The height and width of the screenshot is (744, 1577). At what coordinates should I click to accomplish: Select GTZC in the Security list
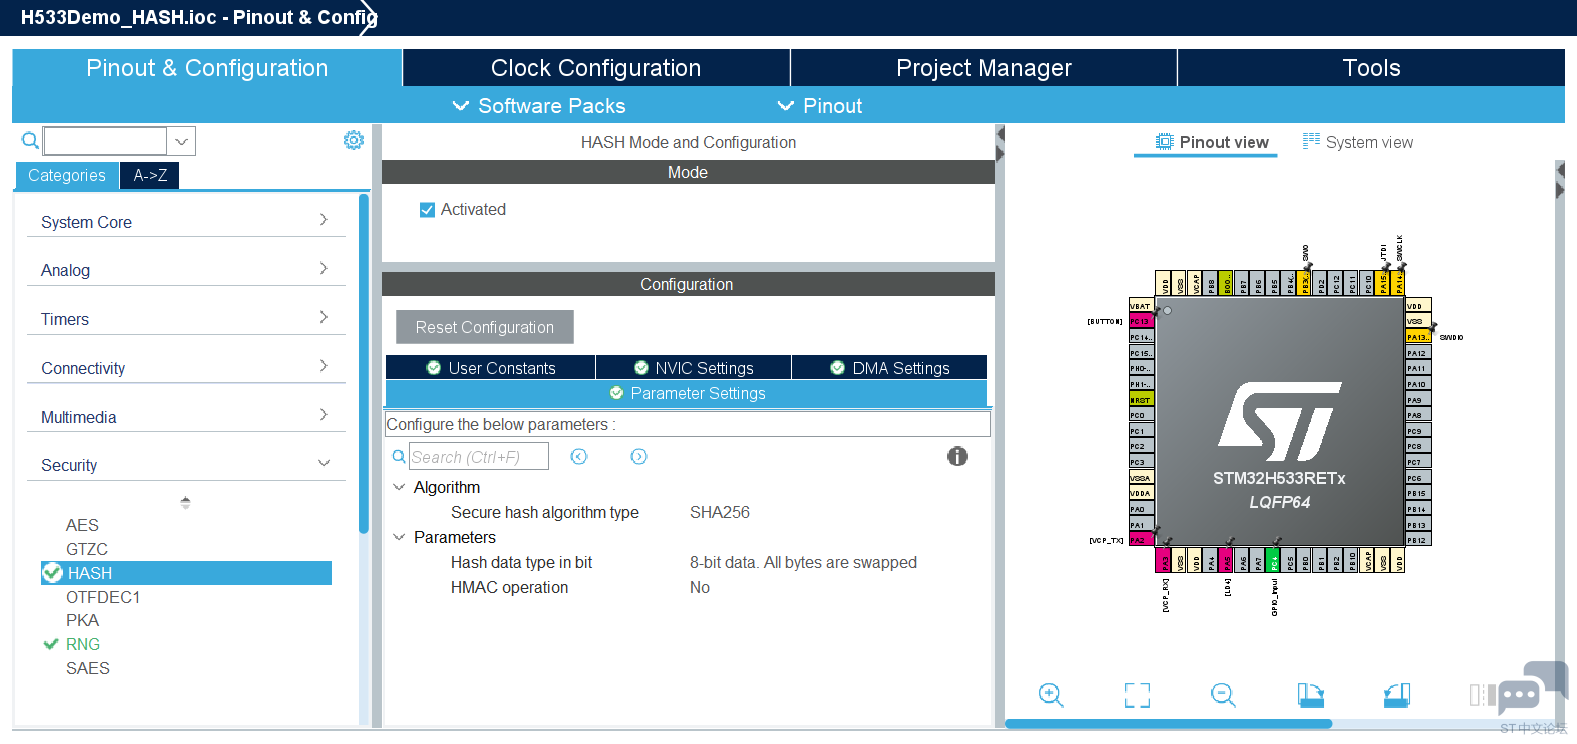coord(87,549)
